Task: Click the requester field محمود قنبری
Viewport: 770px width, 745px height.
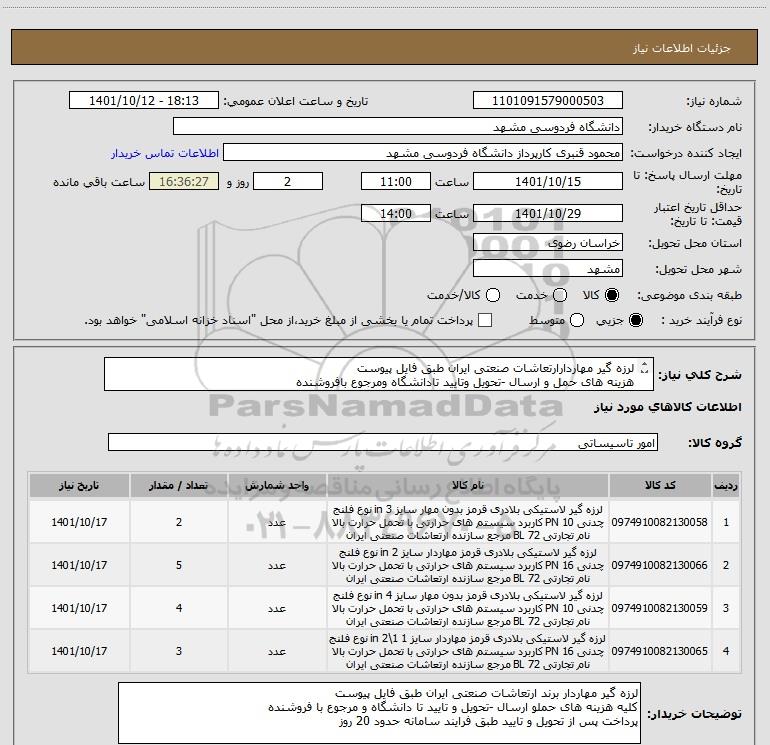Action: coord(423,153)
